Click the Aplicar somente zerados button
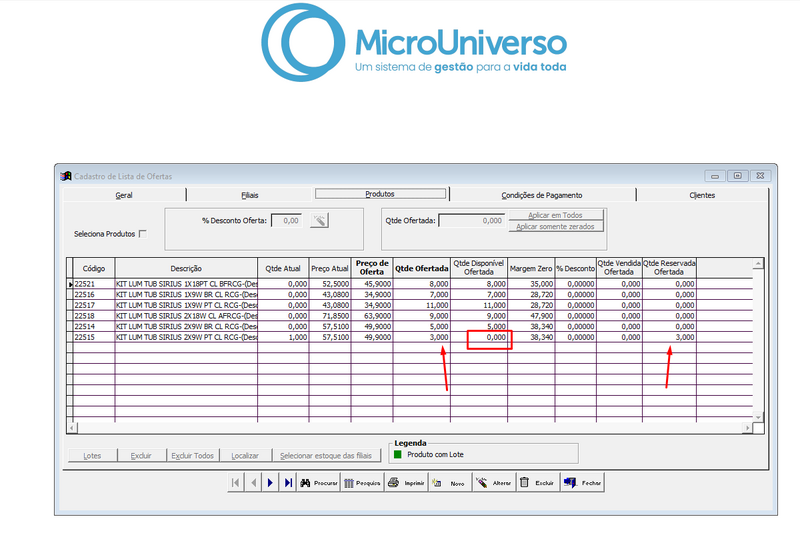Image resolution: width=800 pixels, height=541 pixels. [556, 227]
